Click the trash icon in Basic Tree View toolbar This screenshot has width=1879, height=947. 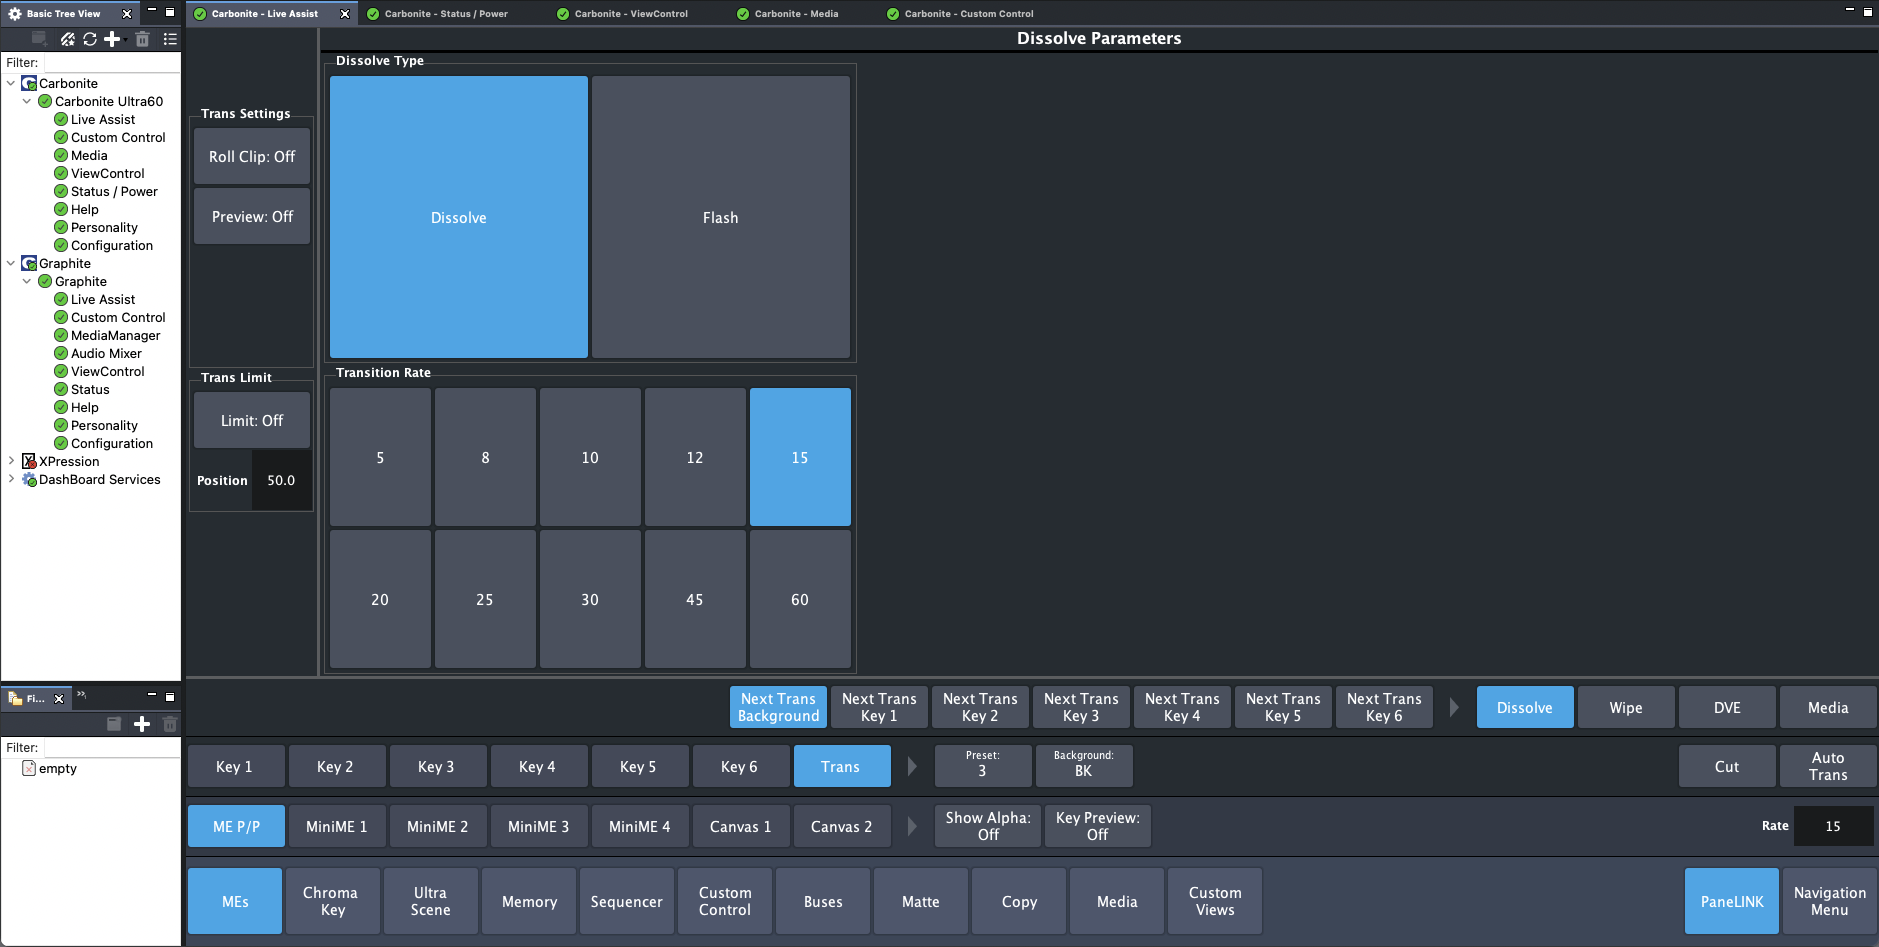point(142,39)
